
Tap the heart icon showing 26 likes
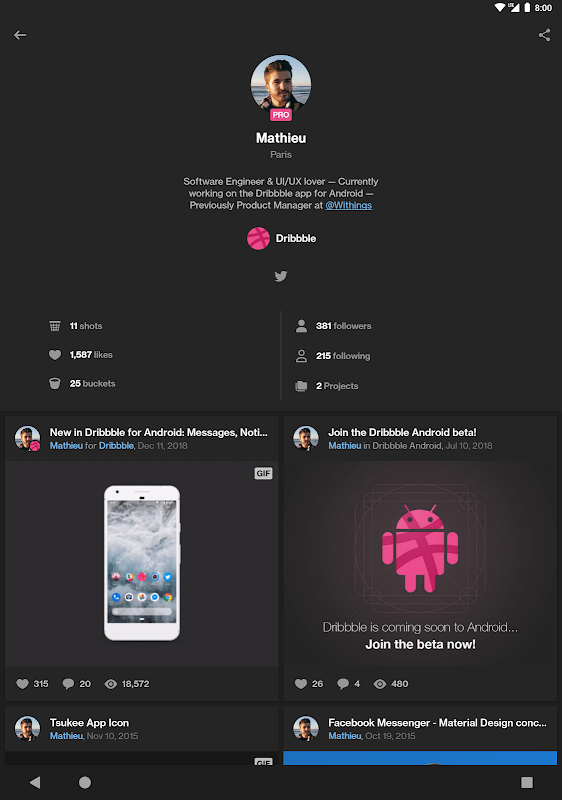coord(301,684)
